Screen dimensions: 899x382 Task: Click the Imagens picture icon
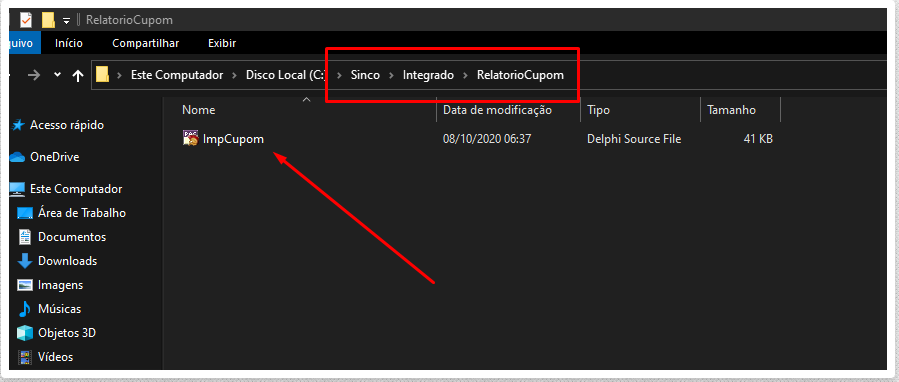click(25, 285)
